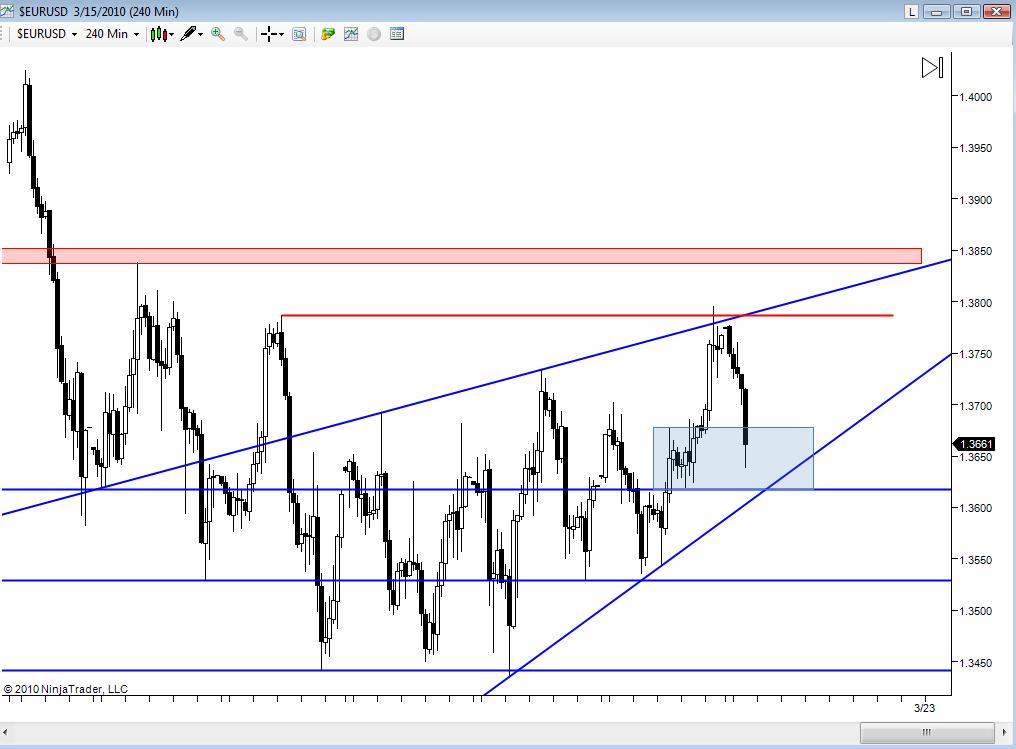Expand the chart style dropdown arrow
This screenshot has height=749, width=1016.
(172, 34)
